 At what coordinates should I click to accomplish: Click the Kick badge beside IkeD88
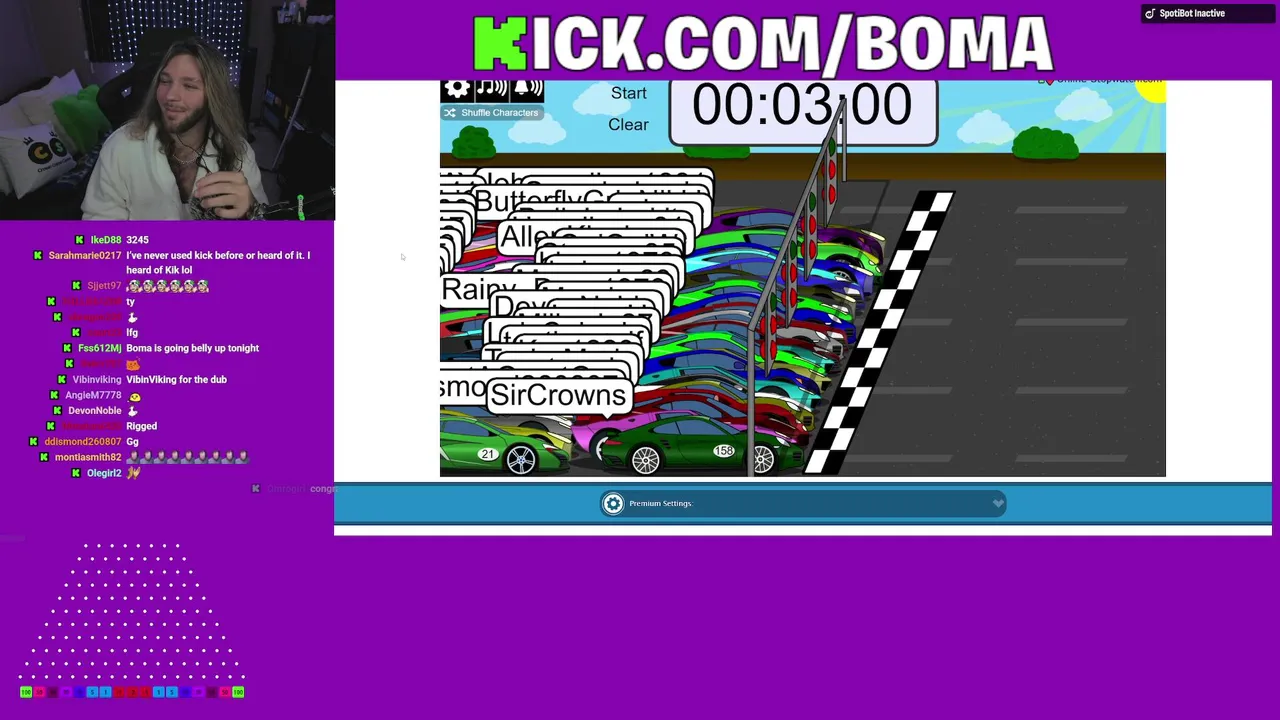[80, 240]
